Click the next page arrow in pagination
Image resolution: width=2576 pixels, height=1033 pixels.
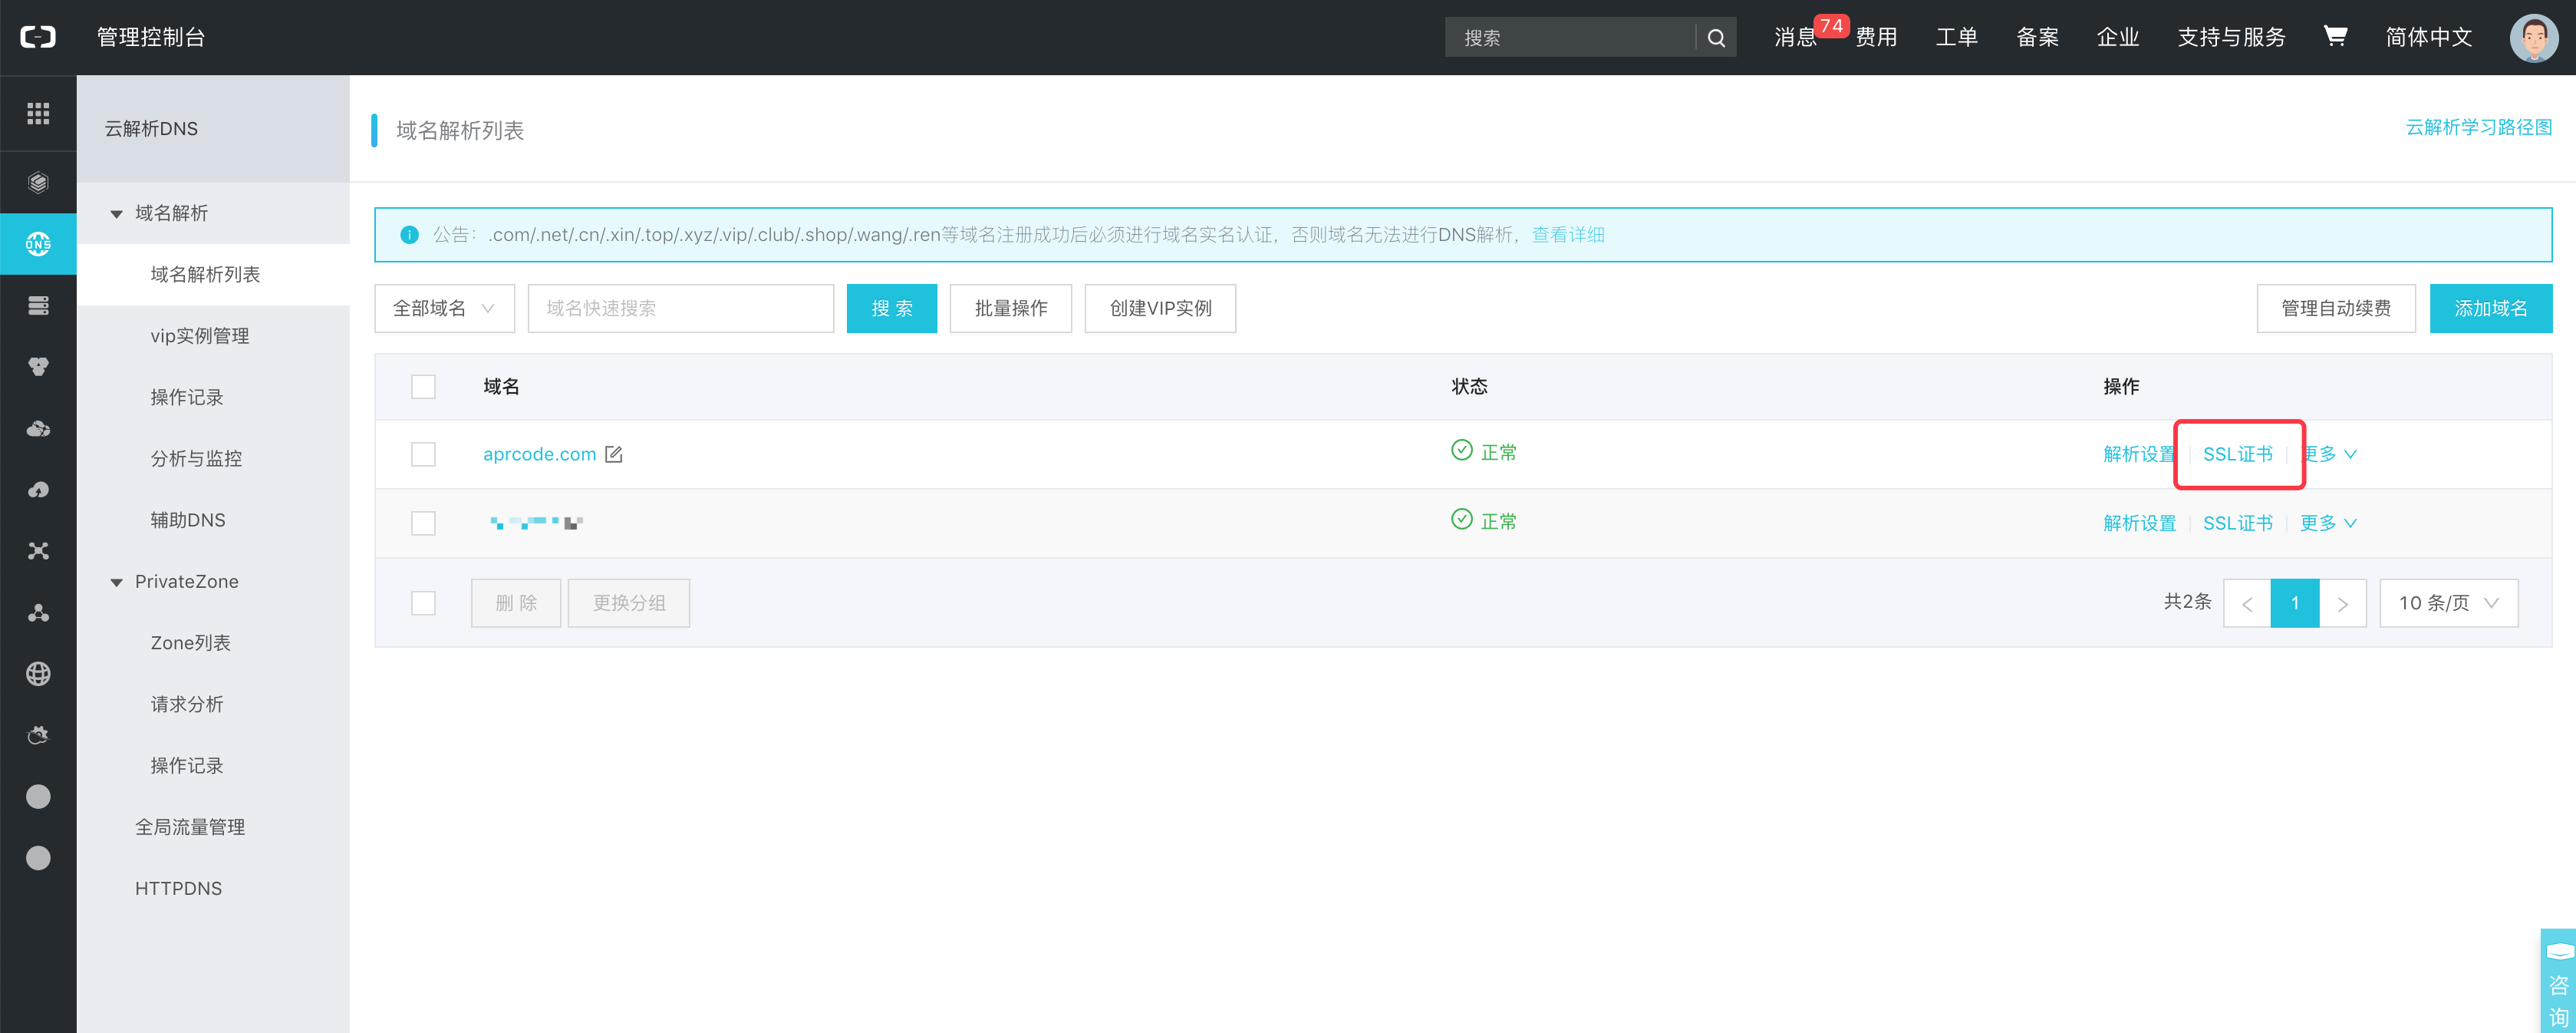(x=2342, y=603)
